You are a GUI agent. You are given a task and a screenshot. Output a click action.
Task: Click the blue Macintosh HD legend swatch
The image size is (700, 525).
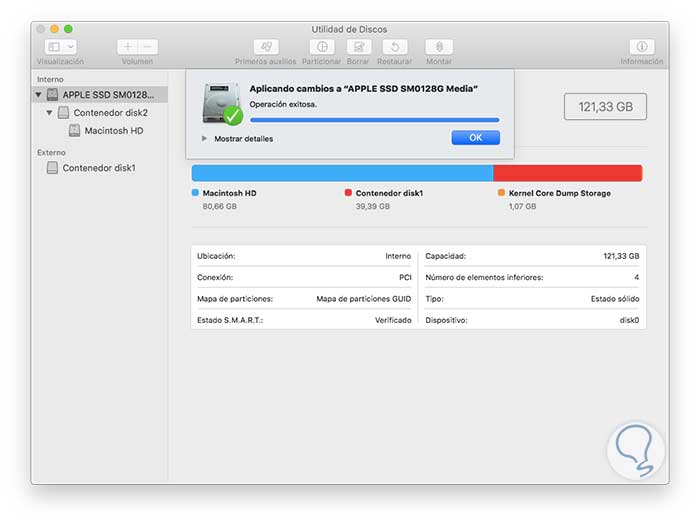point(195,192)
